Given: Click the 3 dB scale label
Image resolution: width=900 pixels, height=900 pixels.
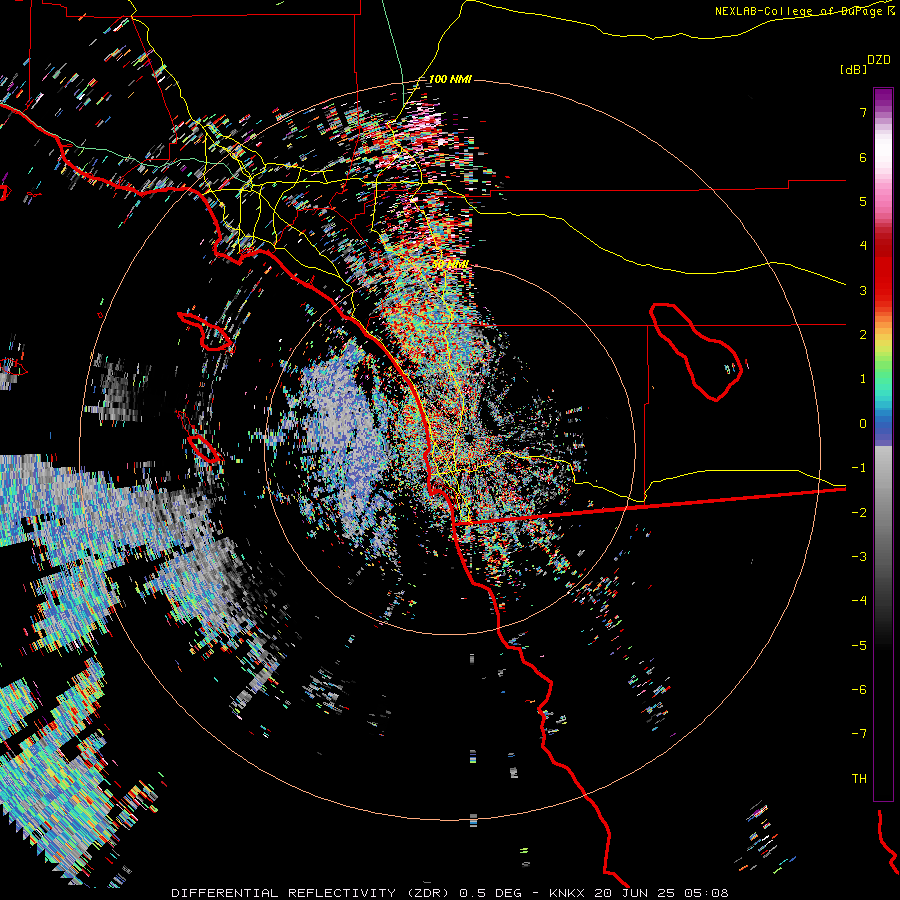Looking at the screenshot, I should pyautogui.click(x=863, y=290).
